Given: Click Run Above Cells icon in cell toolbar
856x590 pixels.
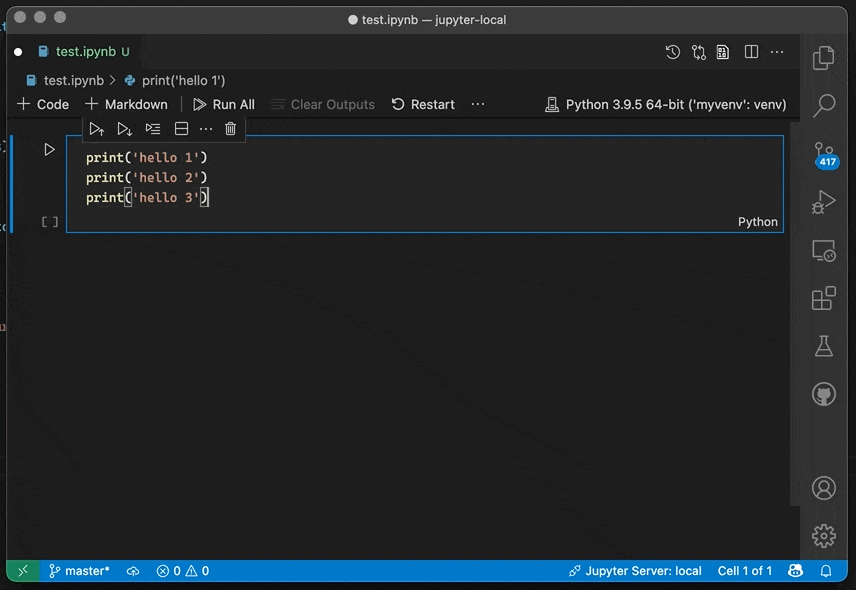Looking at the screenshot, I should [x=97, y=129].
